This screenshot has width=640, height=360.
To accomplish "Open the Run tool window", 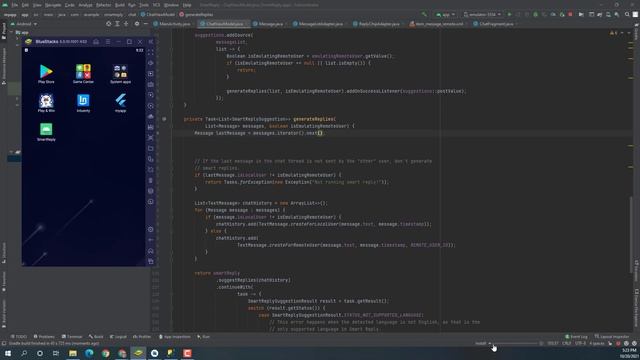I will point(203,337).
